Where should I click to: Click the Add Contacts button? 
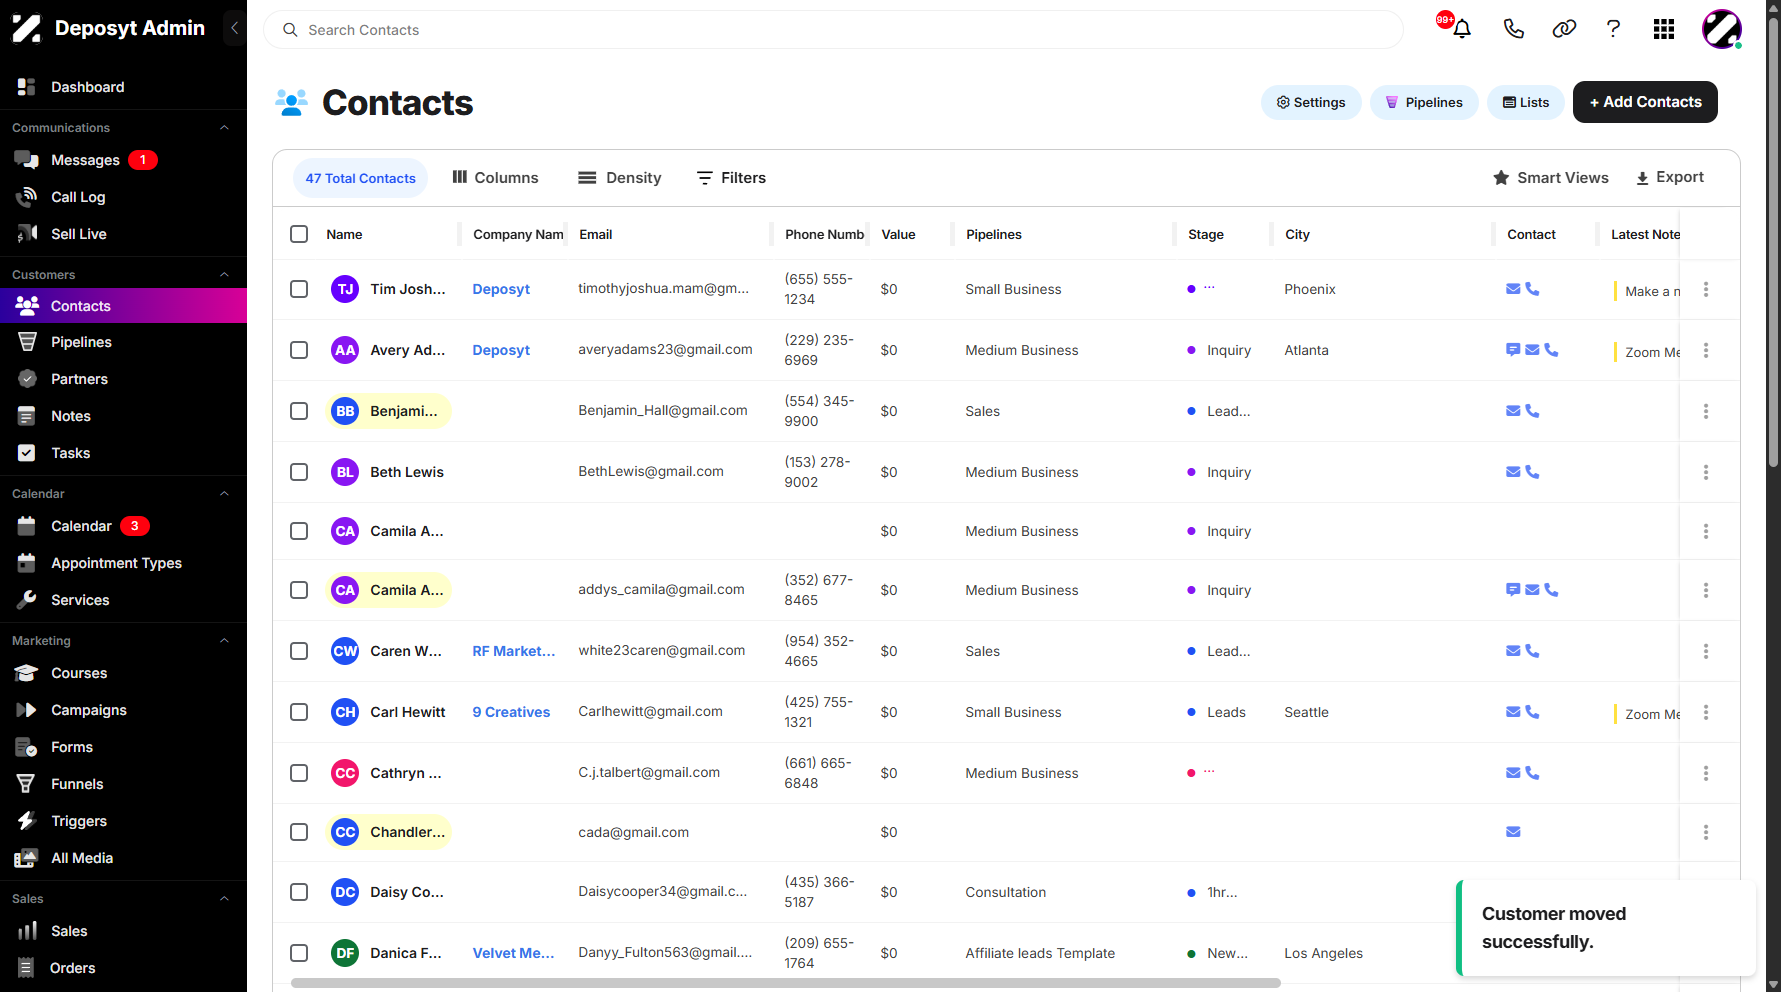(x=1645, y=102)
